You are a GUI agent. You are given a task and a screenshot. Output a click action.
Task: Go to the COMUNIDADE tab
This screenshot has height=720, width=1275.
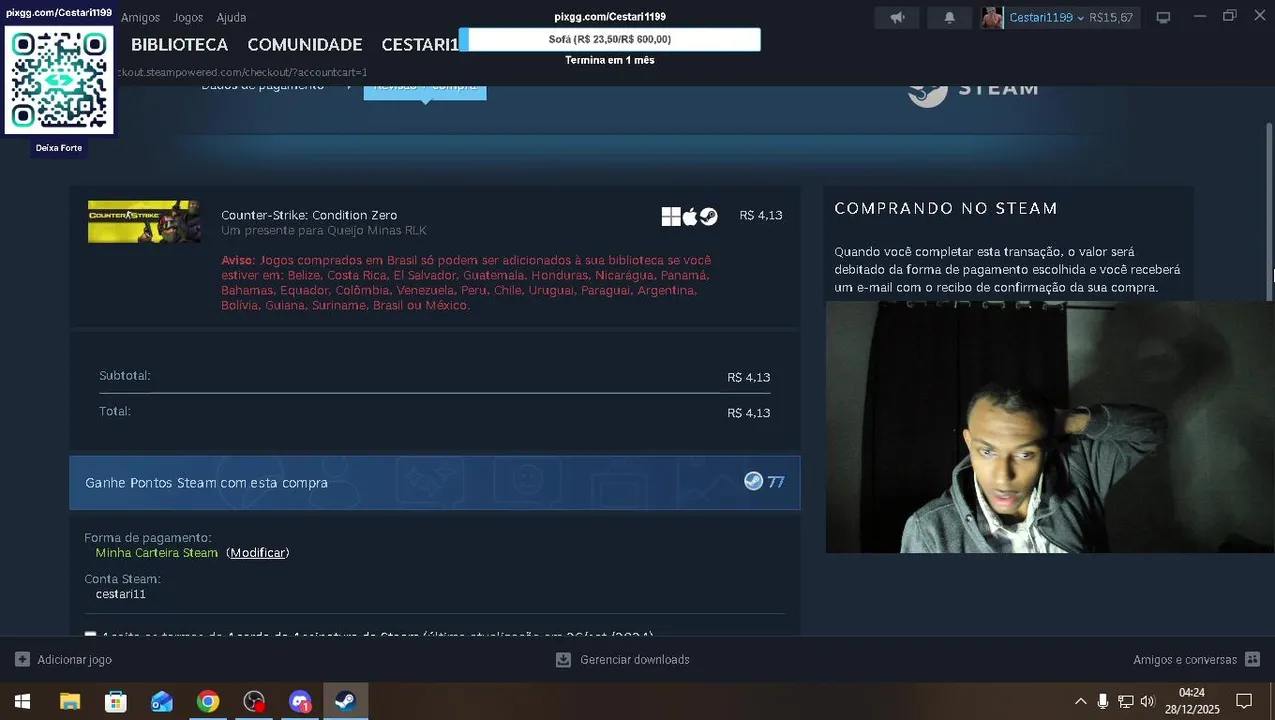pyautogui.click(x=304, y=45)
